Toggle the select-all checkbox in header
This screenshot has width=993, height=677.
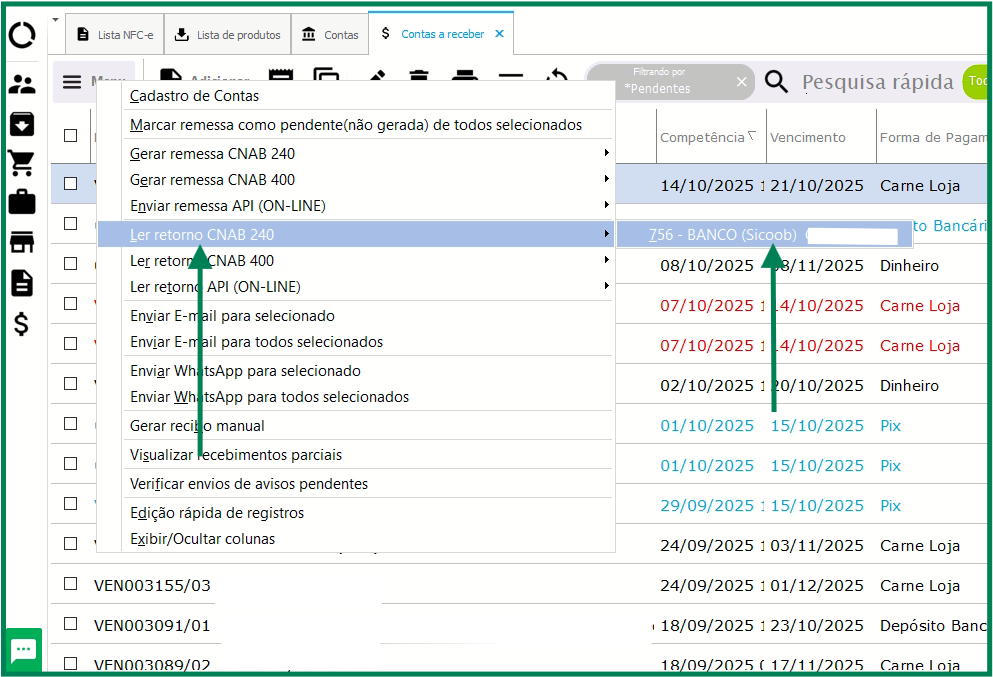click(71, 136)
